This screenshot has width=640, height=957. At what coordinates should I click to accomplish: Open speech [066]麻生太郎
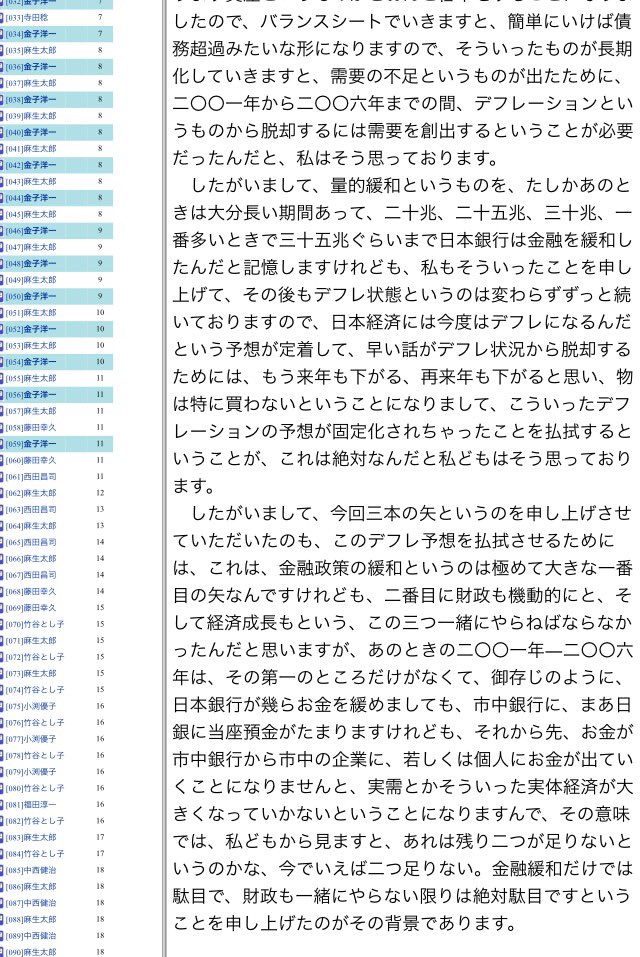pyautogui.click(x=31, y=559)
